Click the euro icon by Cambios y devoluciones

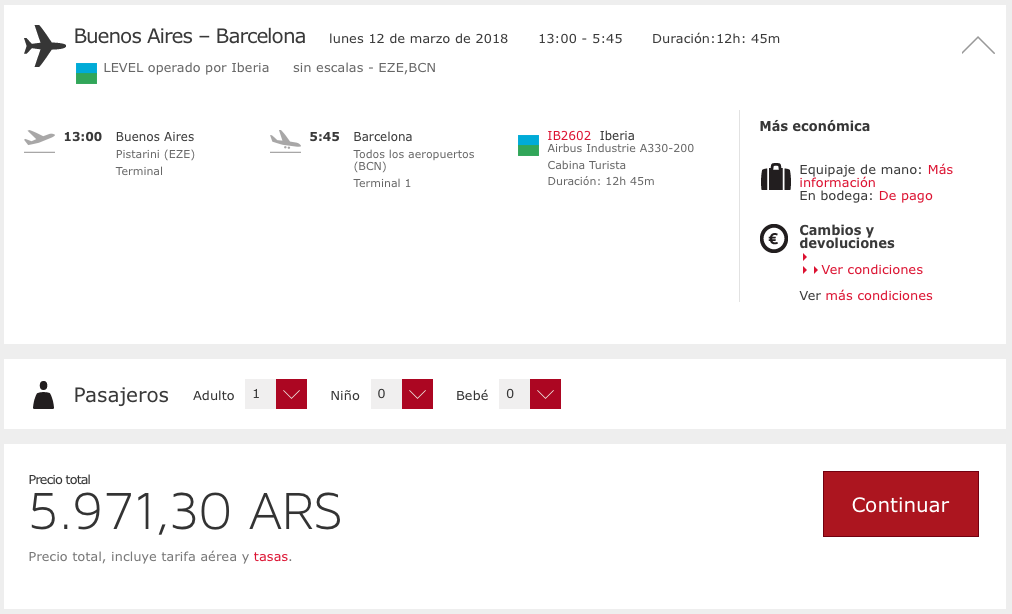click(774, 238)
